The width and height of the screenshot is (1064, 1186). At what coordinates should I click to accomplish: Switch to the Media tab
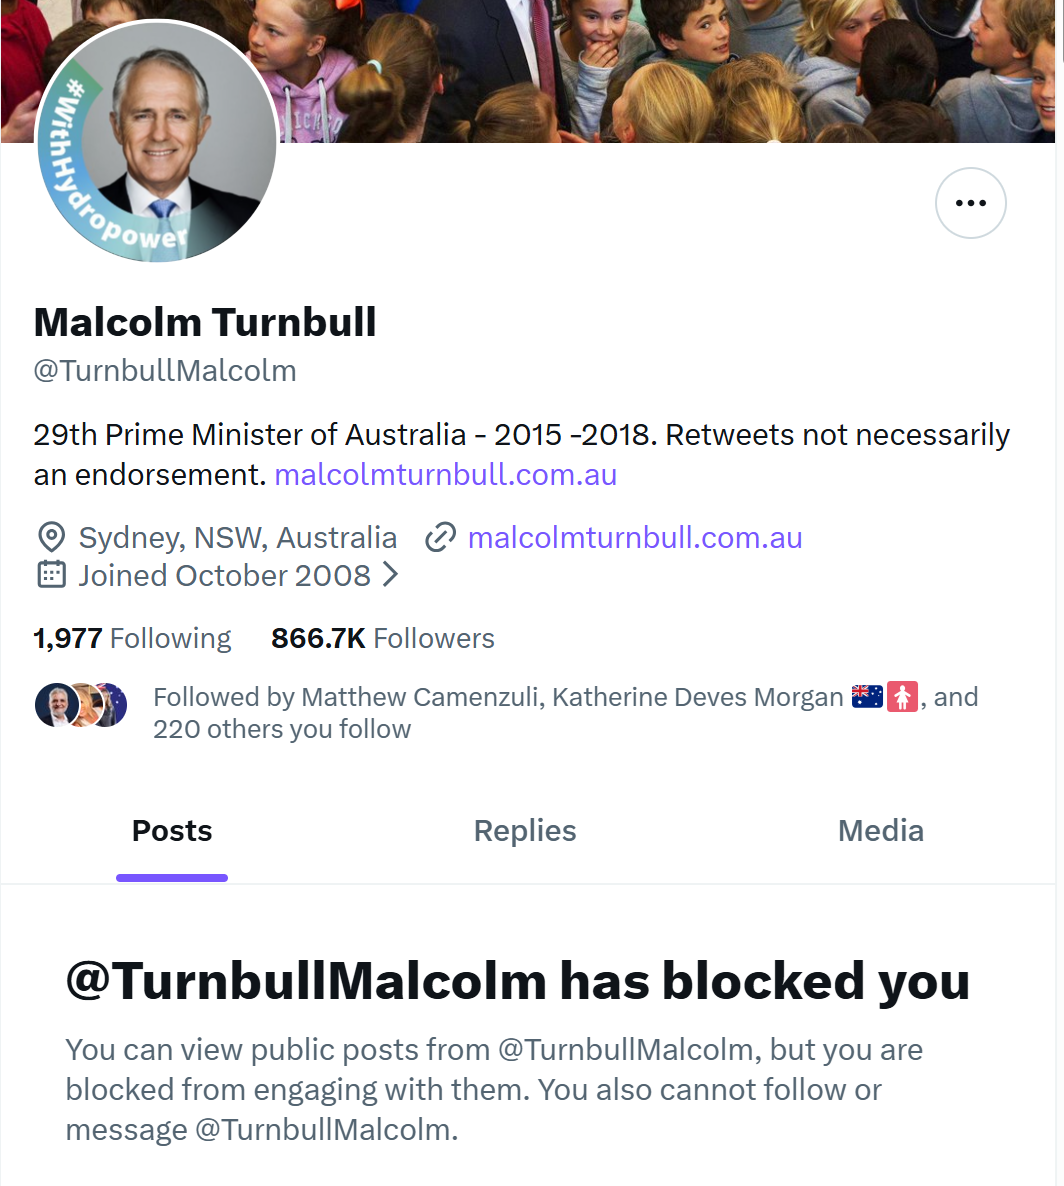(880, 831)
